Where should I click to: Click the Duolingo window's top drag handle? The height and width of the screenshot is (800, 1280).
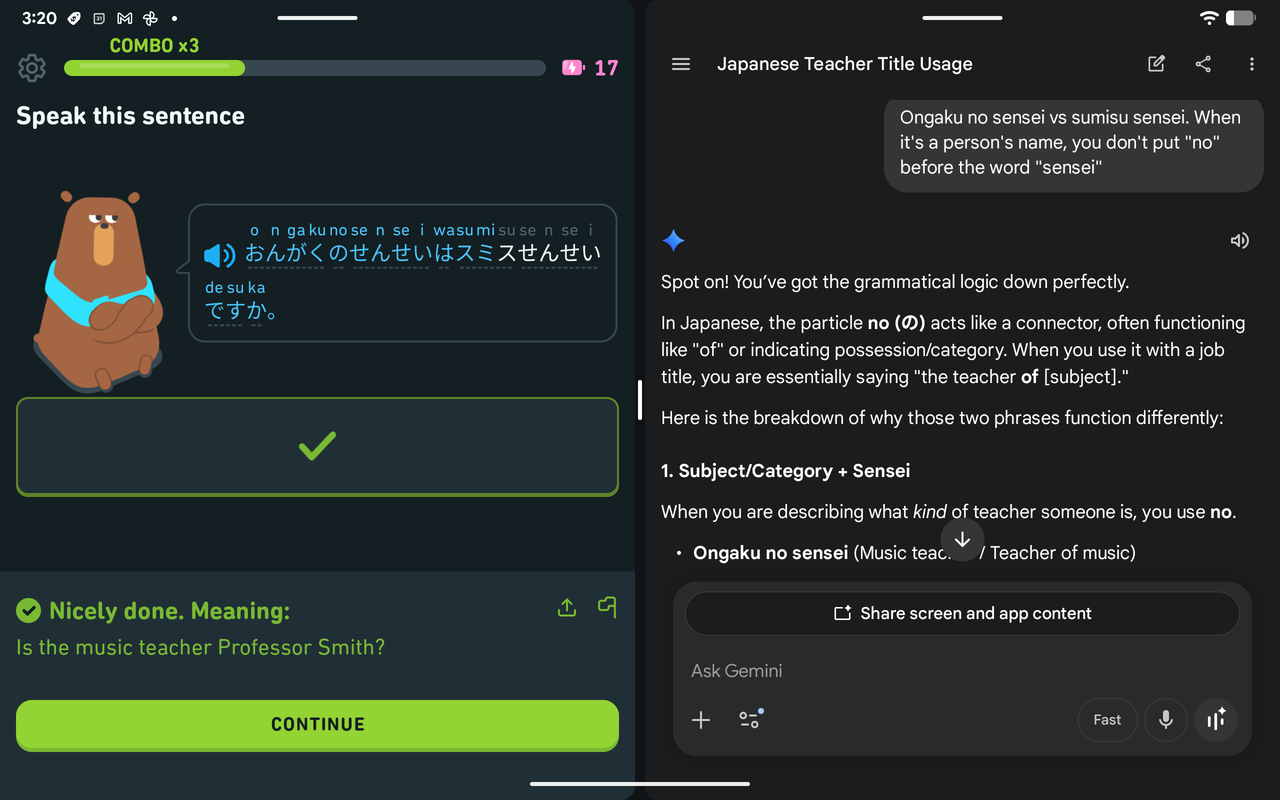coord(317,18)
